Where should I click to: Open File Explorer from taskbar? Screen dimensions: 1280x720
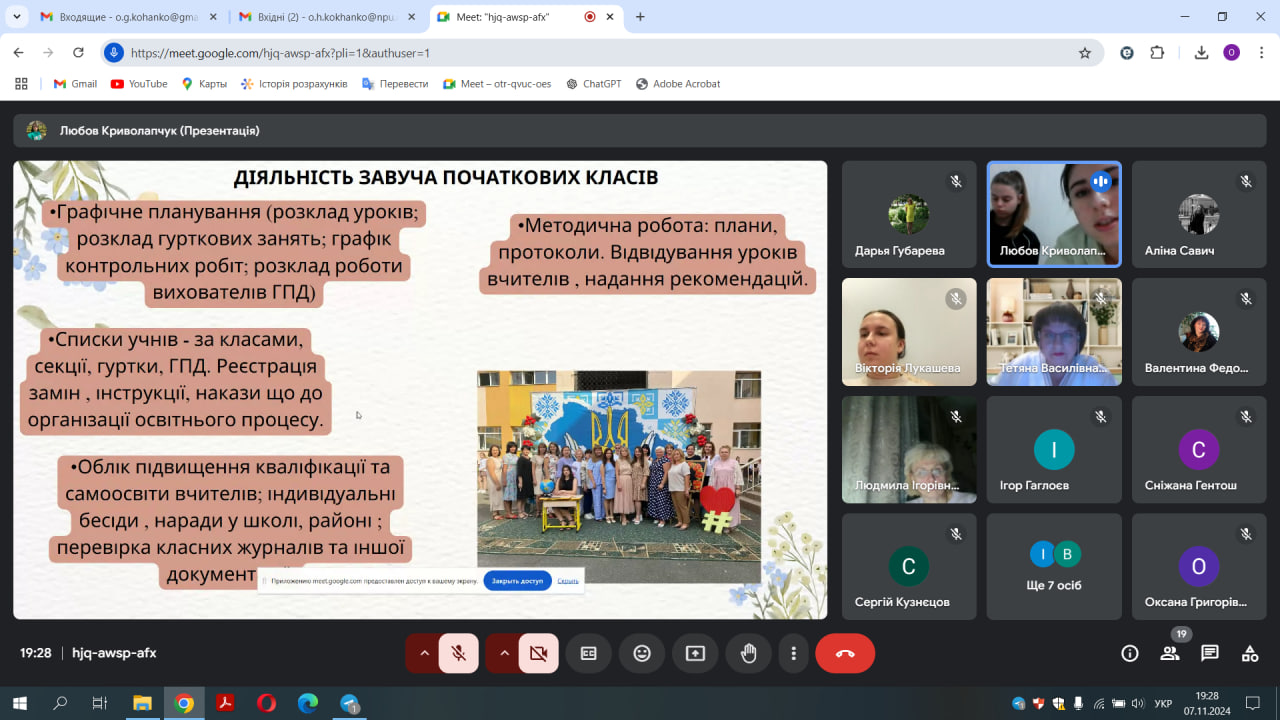click(x=142, y=703)
